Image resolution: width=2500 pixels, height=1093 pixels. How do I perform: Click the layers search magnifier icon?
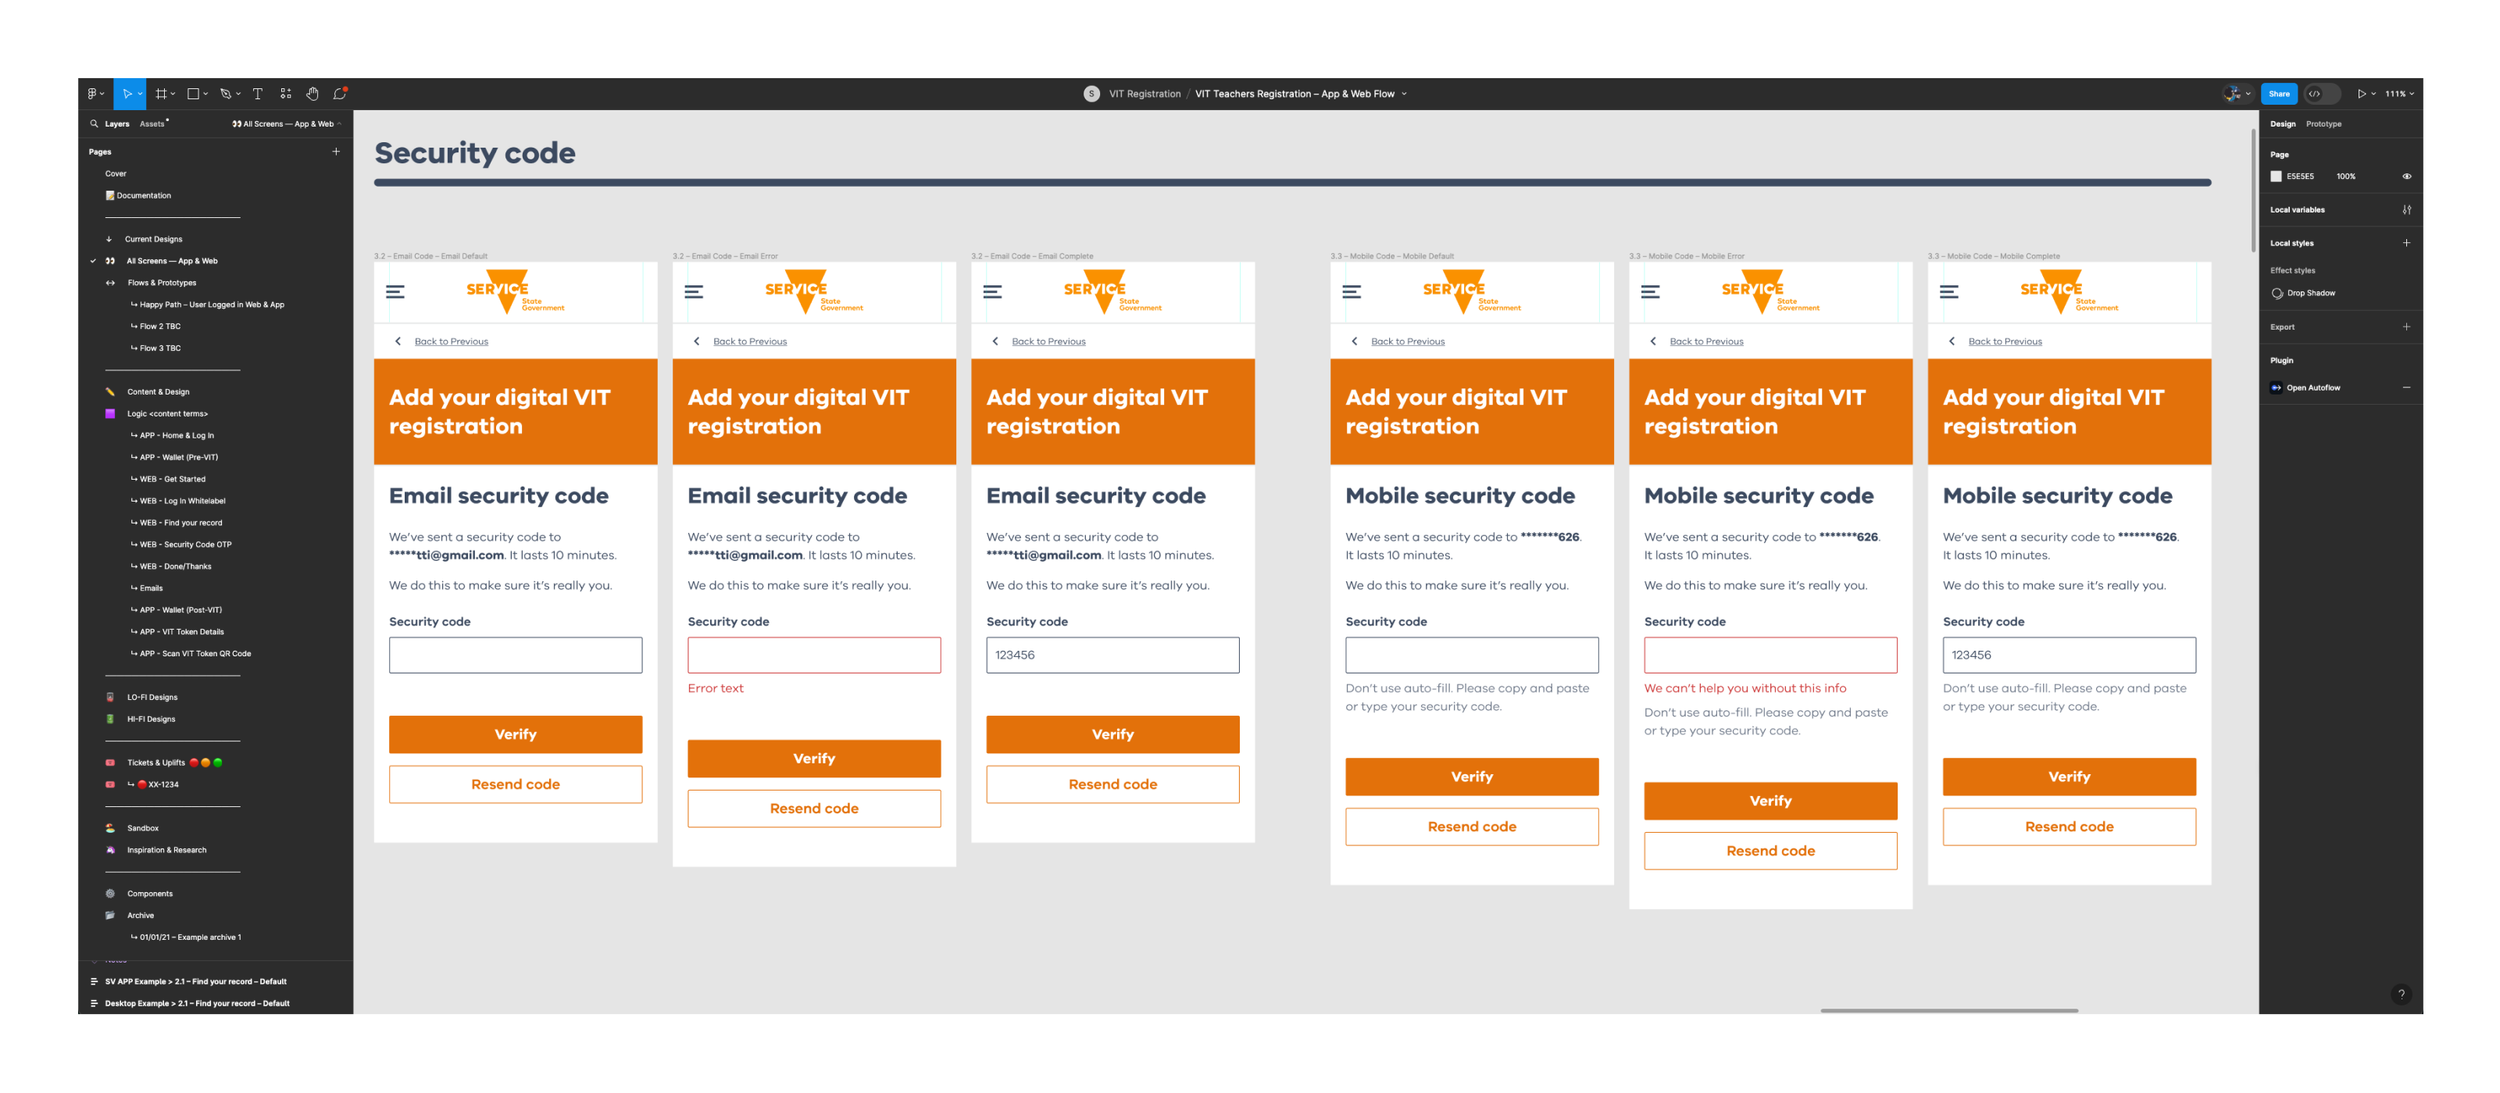94,124
